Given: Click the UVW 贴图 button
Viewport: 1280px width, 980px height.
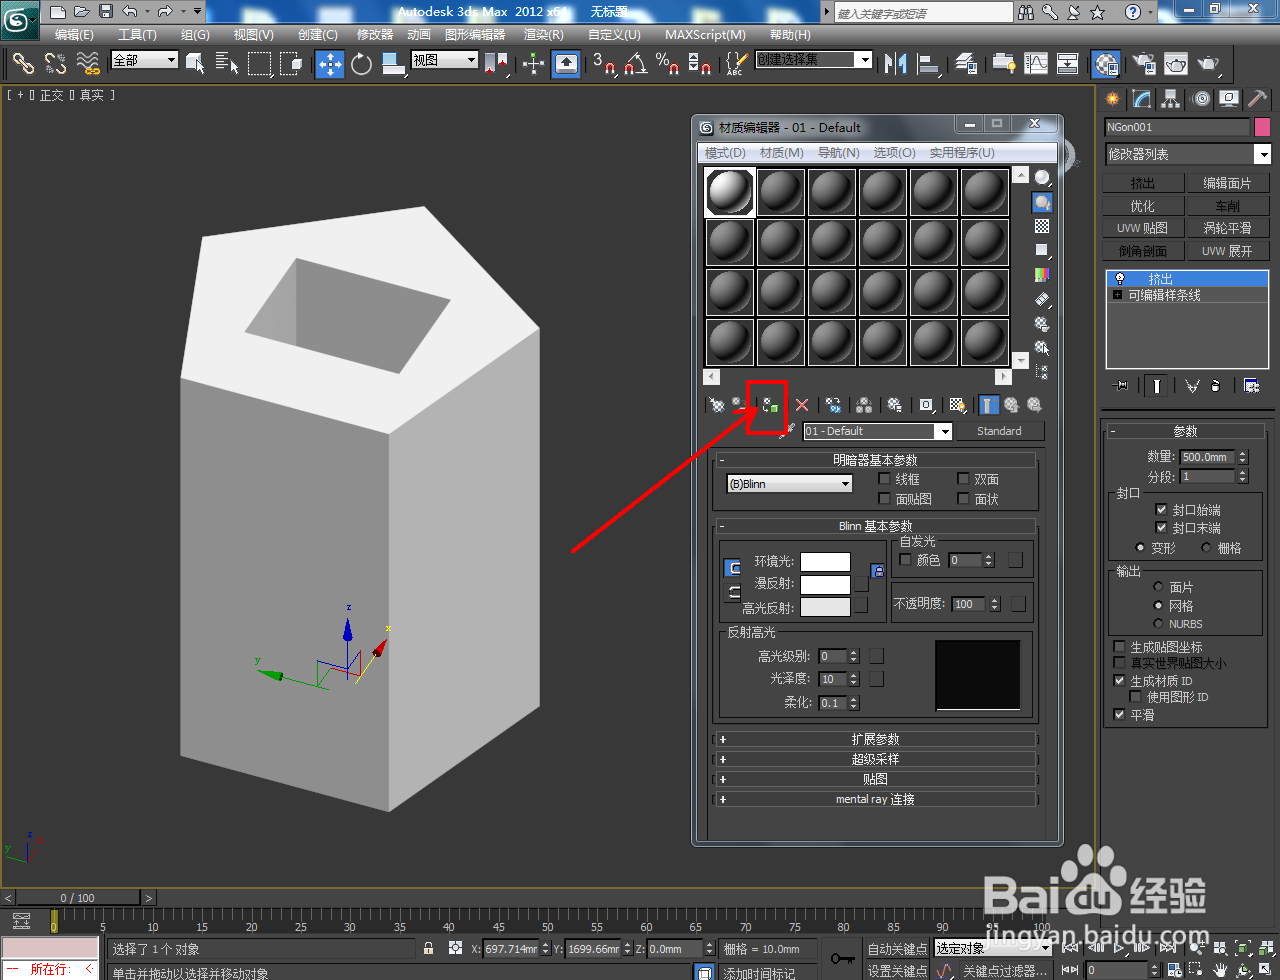Looking at the screenshot, I should click(x=1143, y=228).
